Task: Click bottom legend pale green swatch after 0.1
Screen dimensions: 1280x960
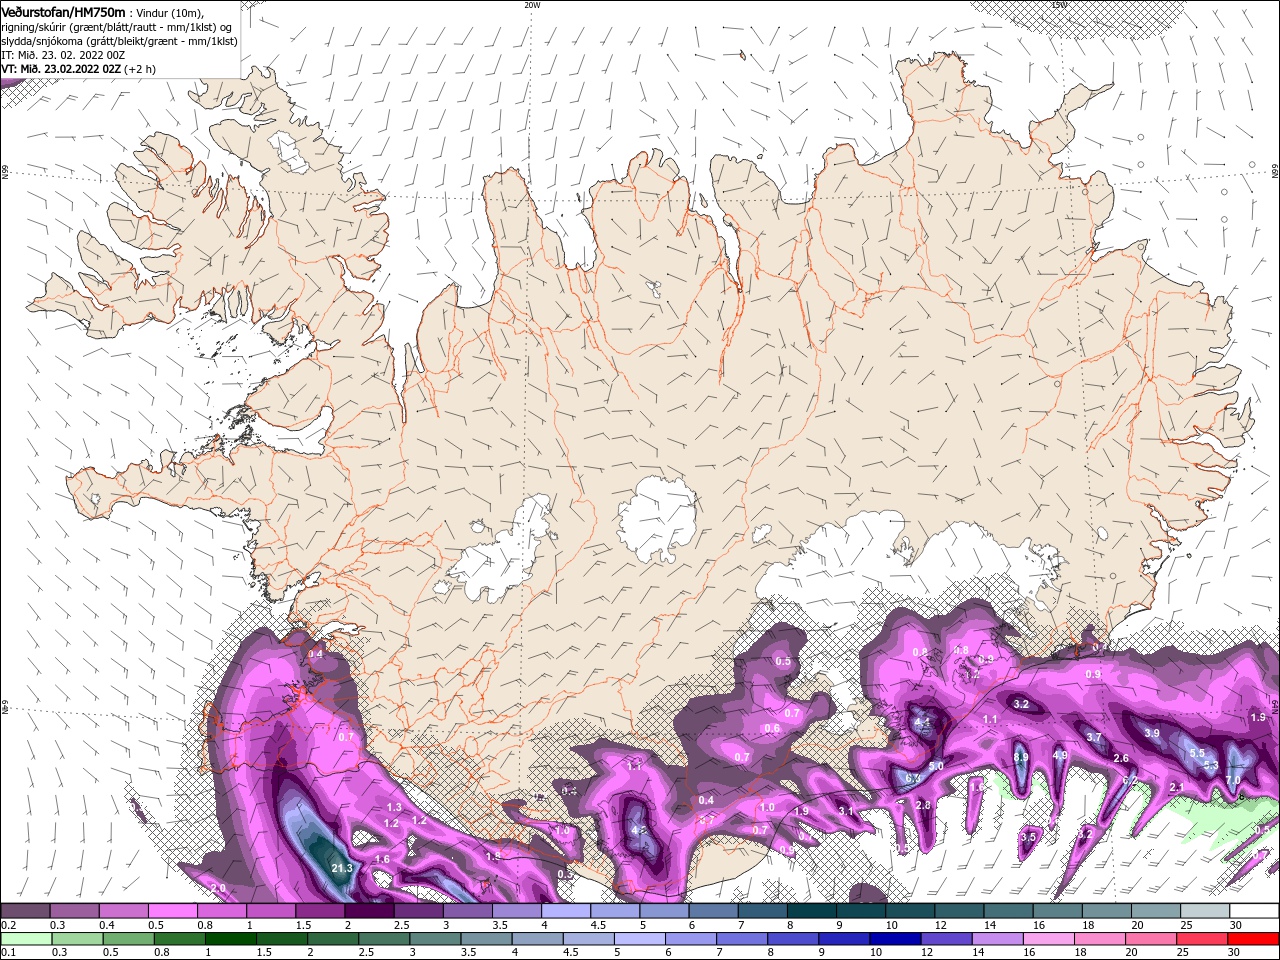Action: point(25,939)
